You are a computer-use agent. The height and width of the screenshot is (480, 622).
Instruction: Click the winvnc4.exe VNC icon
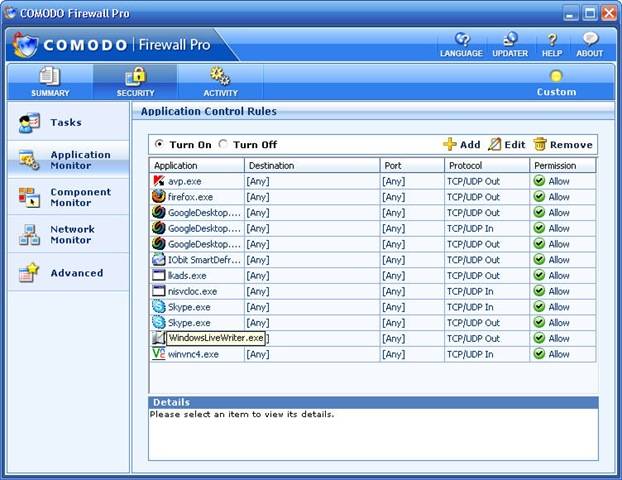pos(159,354)
